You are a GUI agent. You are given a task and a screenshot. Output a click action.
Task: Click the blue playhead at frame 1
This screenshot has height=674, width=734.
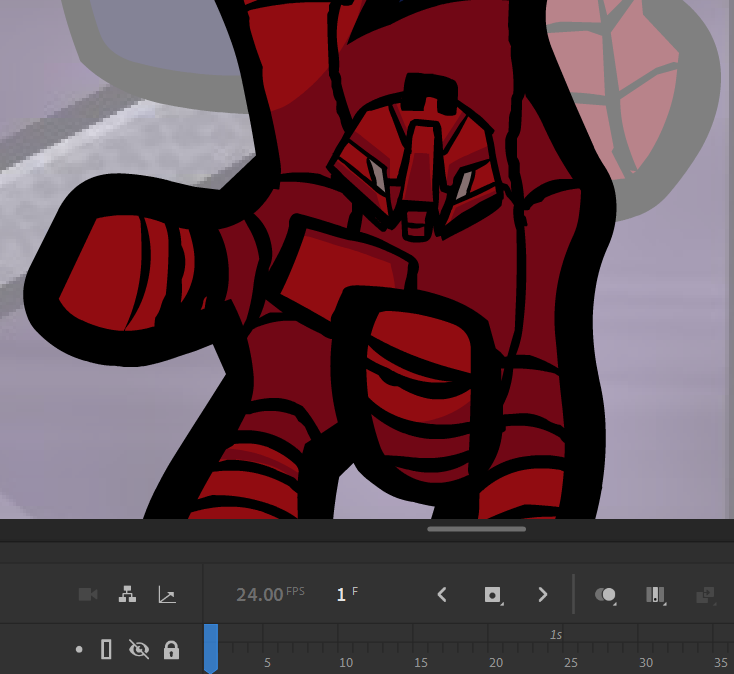click(211, 648)
